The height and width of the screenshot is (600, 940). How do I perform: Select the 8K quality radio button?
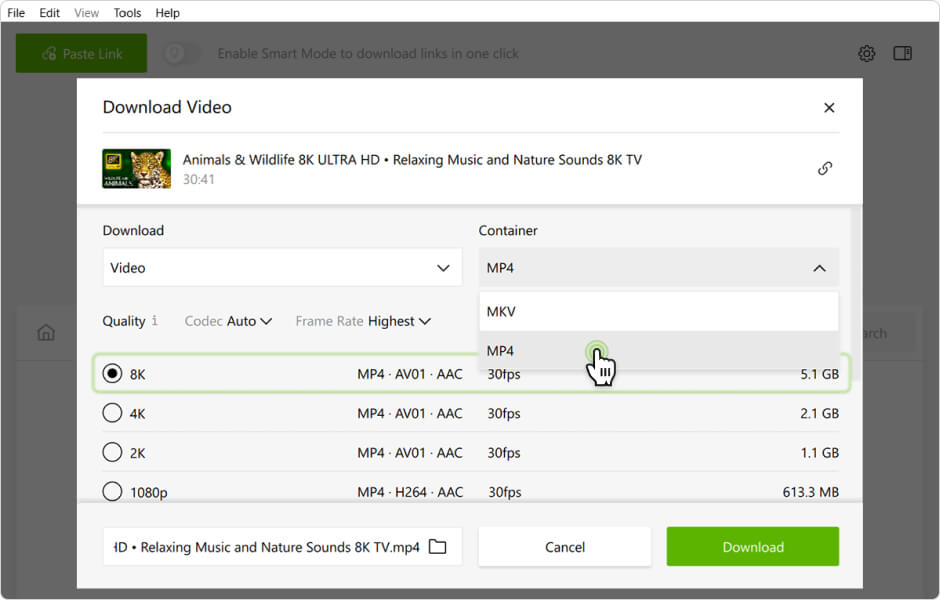pyautogui.click(x=112, y=374)
